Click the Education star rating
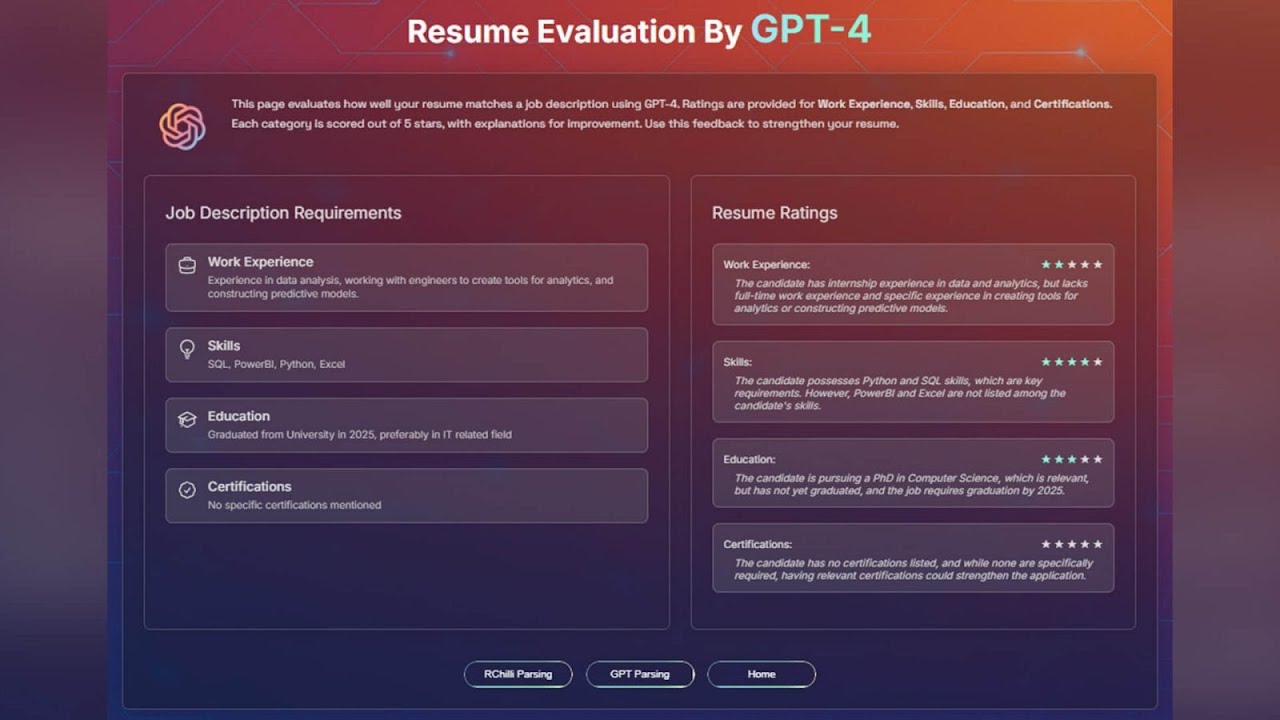The width and height of the screenshot is (1280, 720). click(1072, 459)
